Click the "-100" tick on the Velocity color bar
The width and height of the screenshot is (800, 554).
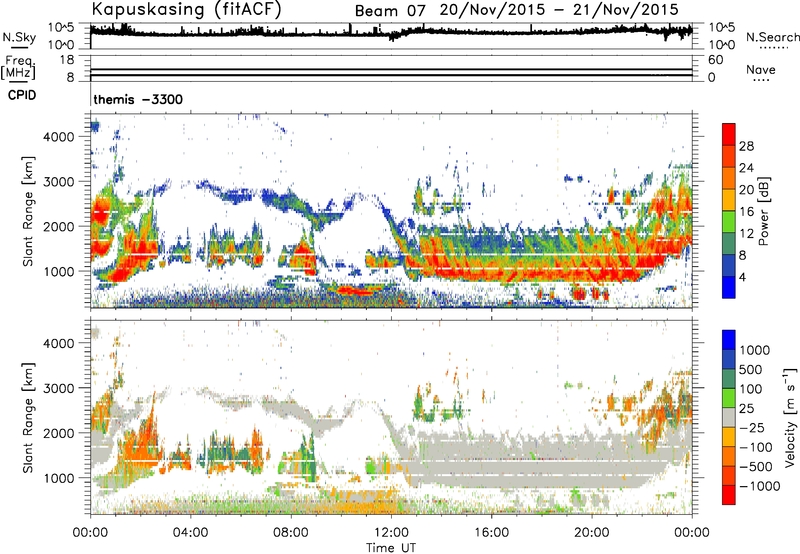tap(756, 447)
